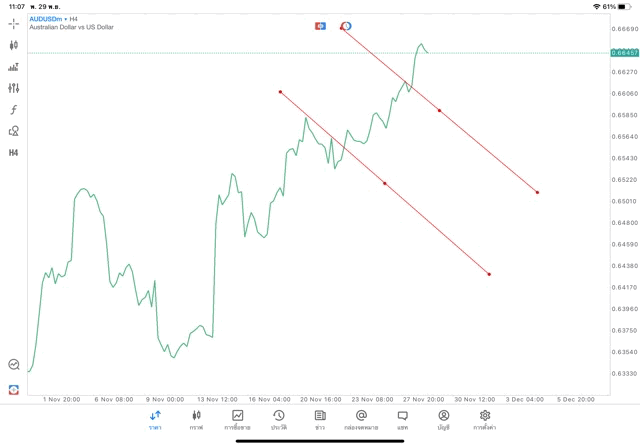Tap the red-blue one-click trading icon

(x=320, y=26)
